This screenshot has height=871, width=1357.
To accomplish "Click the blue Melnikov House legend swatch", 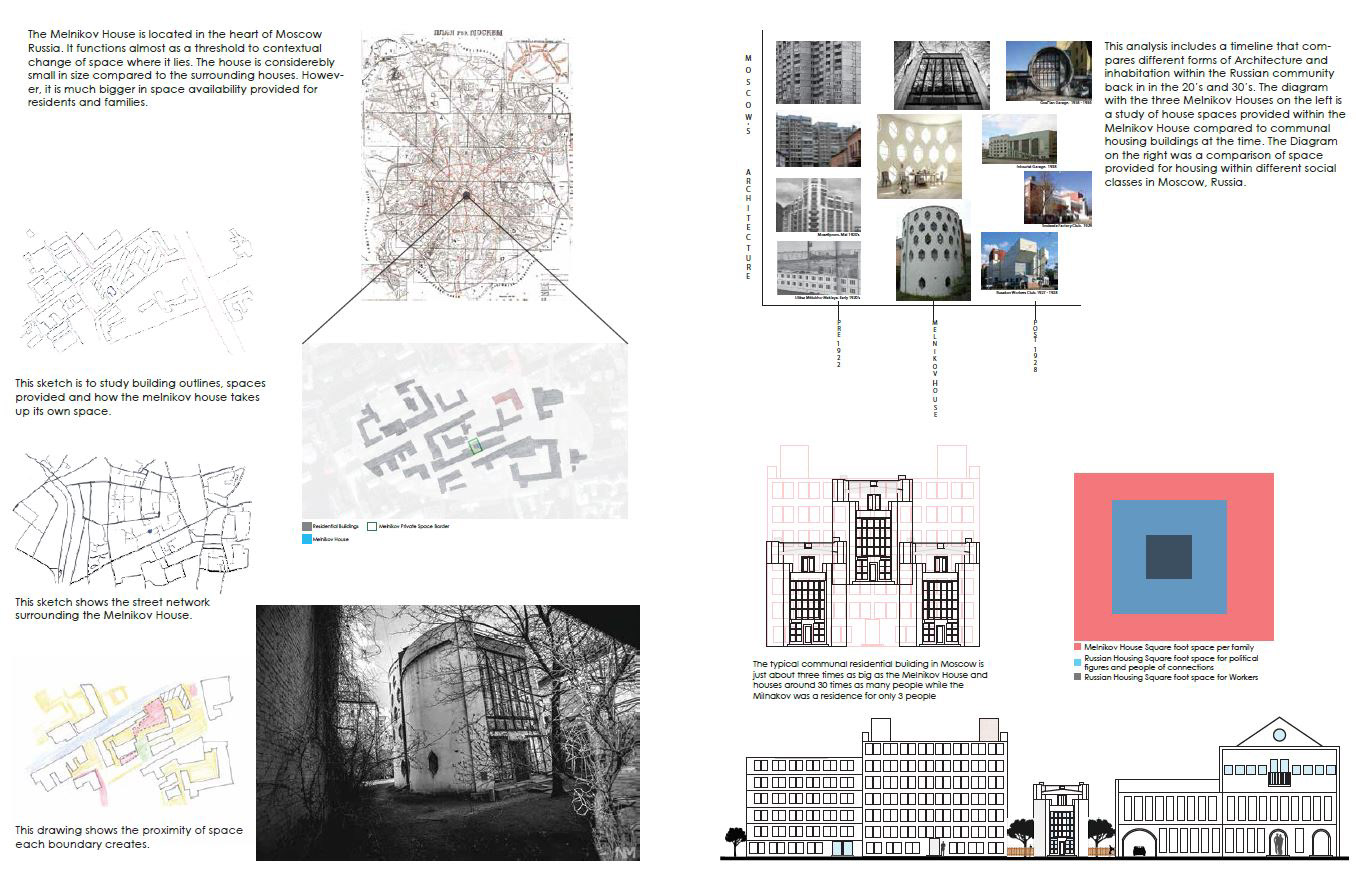I will [x=307, y=539].
